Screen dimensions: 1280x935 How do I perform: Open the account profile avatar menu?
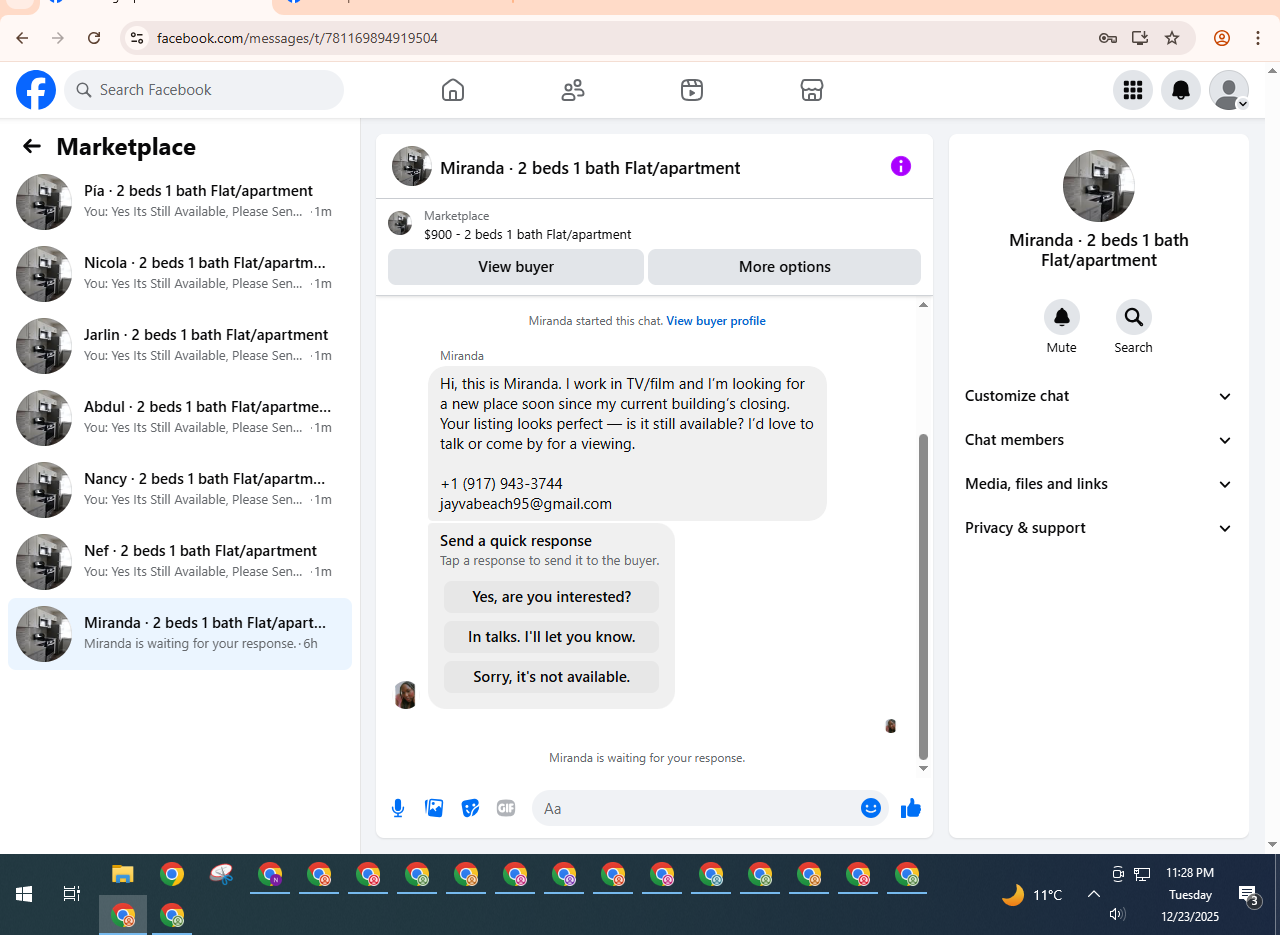(x=1229, y=90)
